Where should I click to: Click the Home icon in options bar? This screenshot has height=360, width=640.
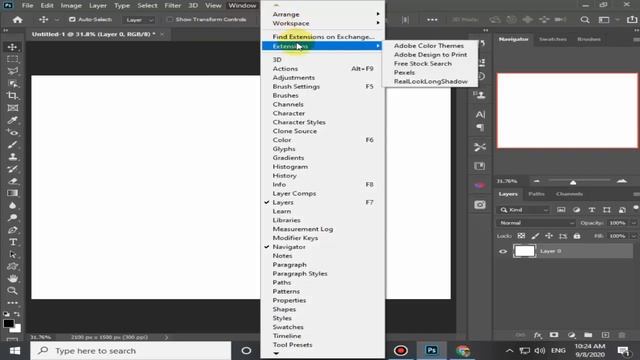pos(17,20)
